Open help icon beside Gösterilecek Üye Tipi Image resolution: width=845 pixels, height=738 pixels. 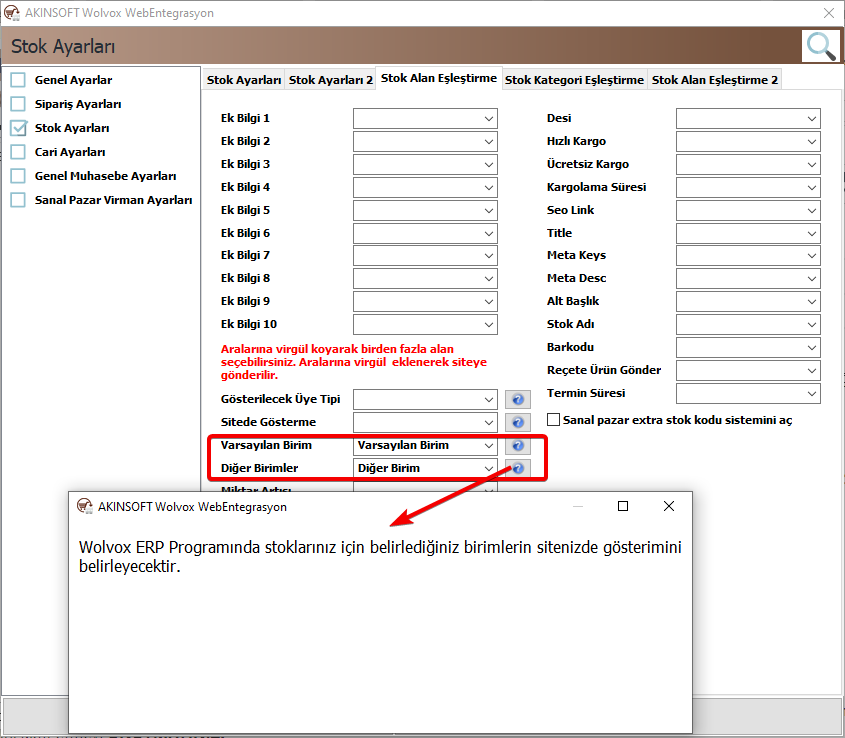pos(518,399)
